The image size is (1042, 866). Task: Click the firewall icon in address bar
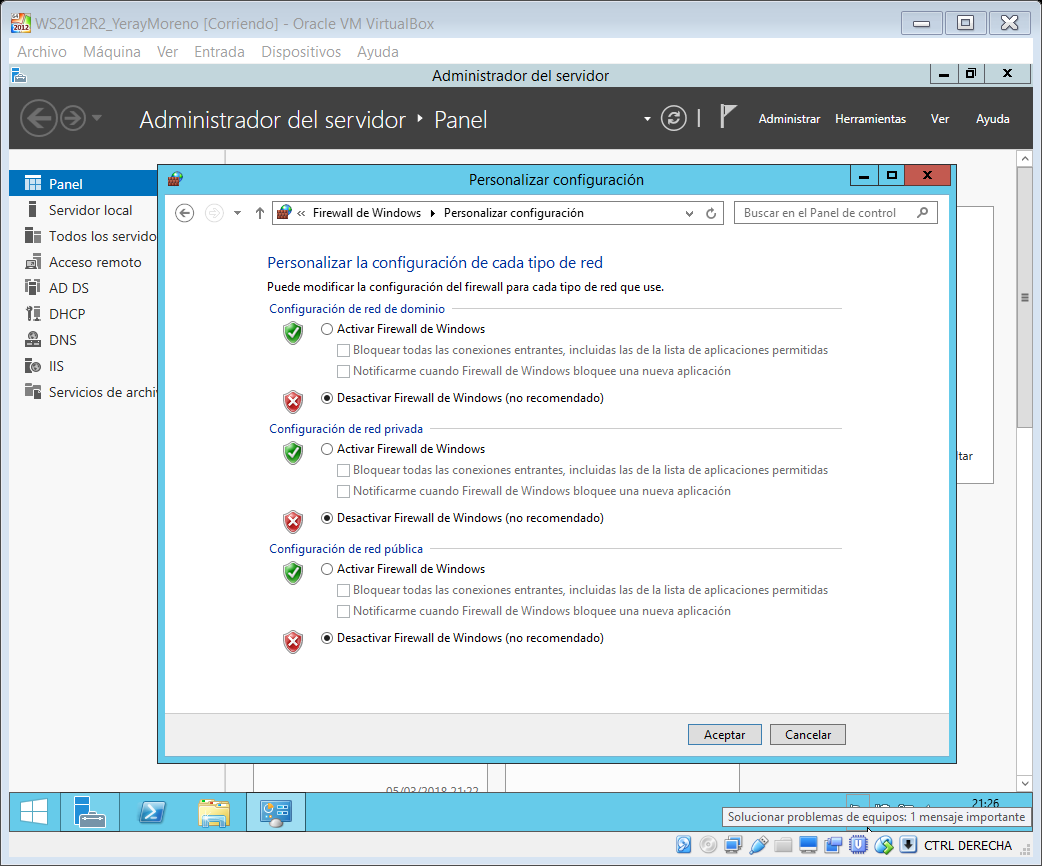284,213
